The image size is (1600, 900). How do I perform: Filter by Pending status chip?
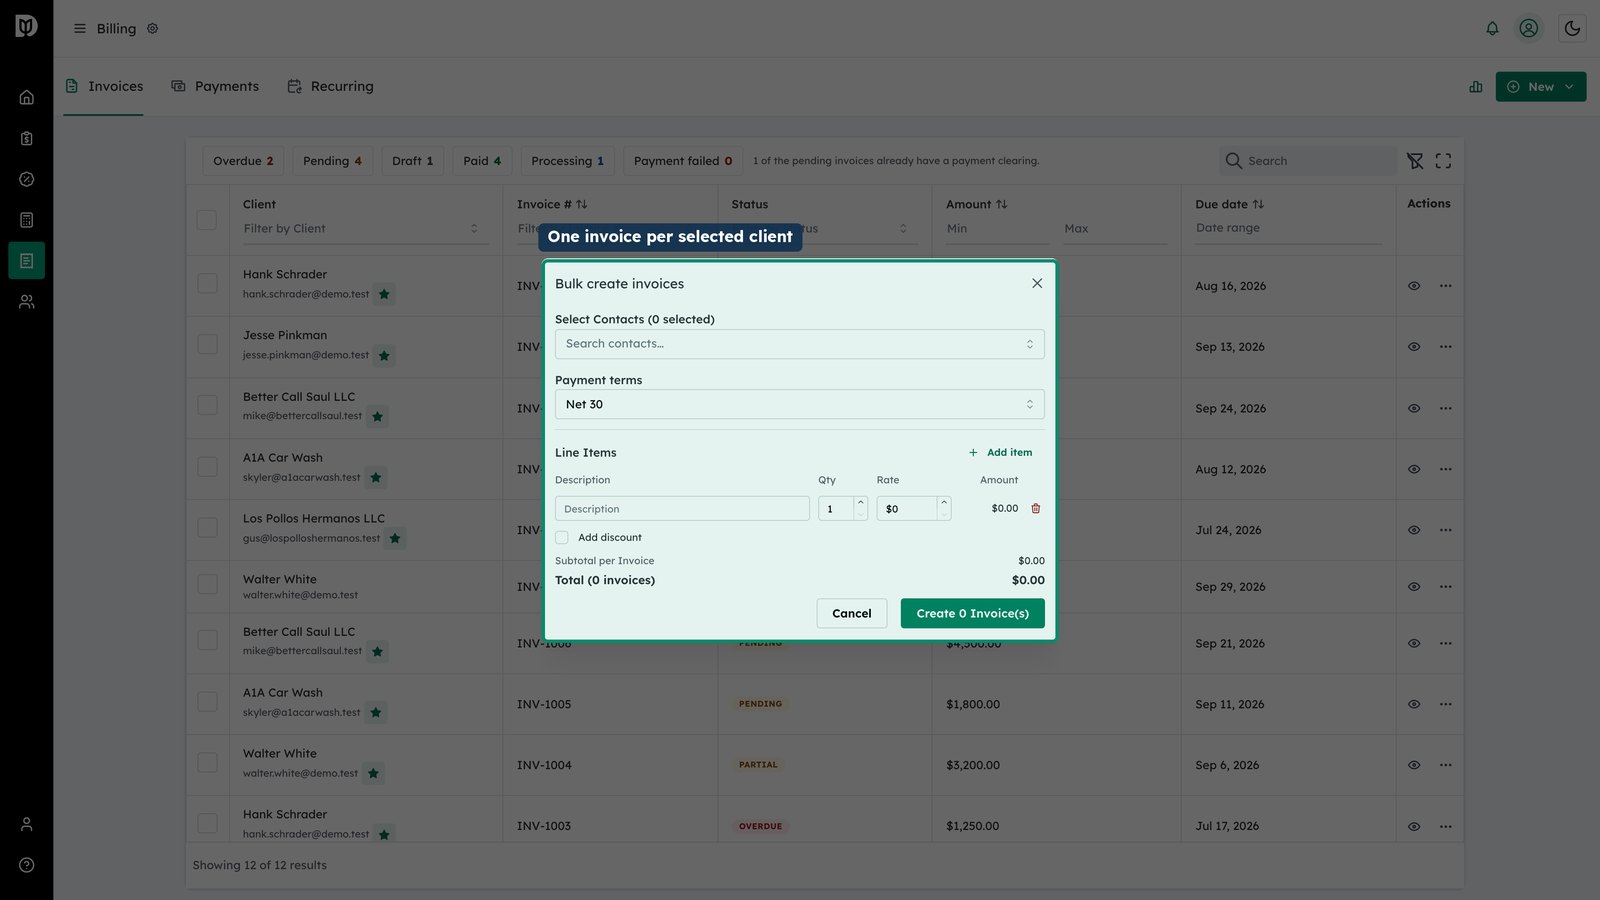[332, 161]
